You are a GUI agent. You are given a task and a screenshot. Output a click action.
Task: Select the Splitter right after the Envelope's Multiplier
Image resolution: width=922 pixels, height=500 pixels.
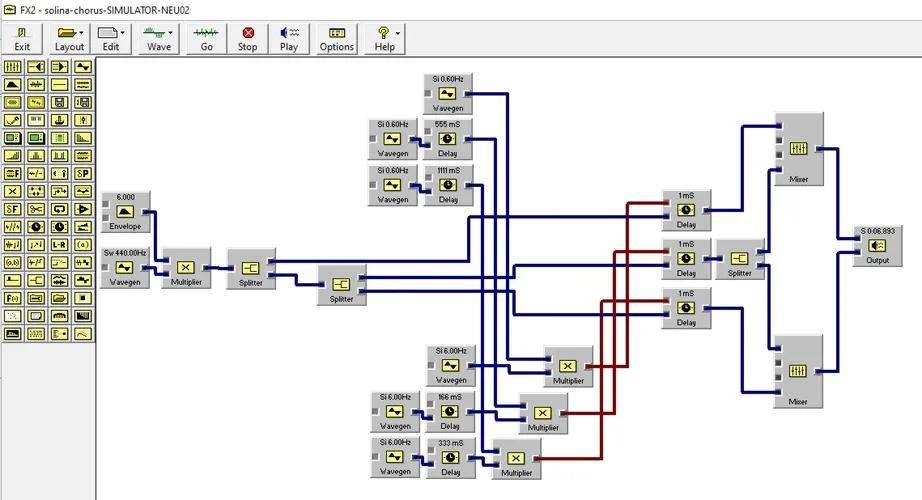tap(250, 269)
